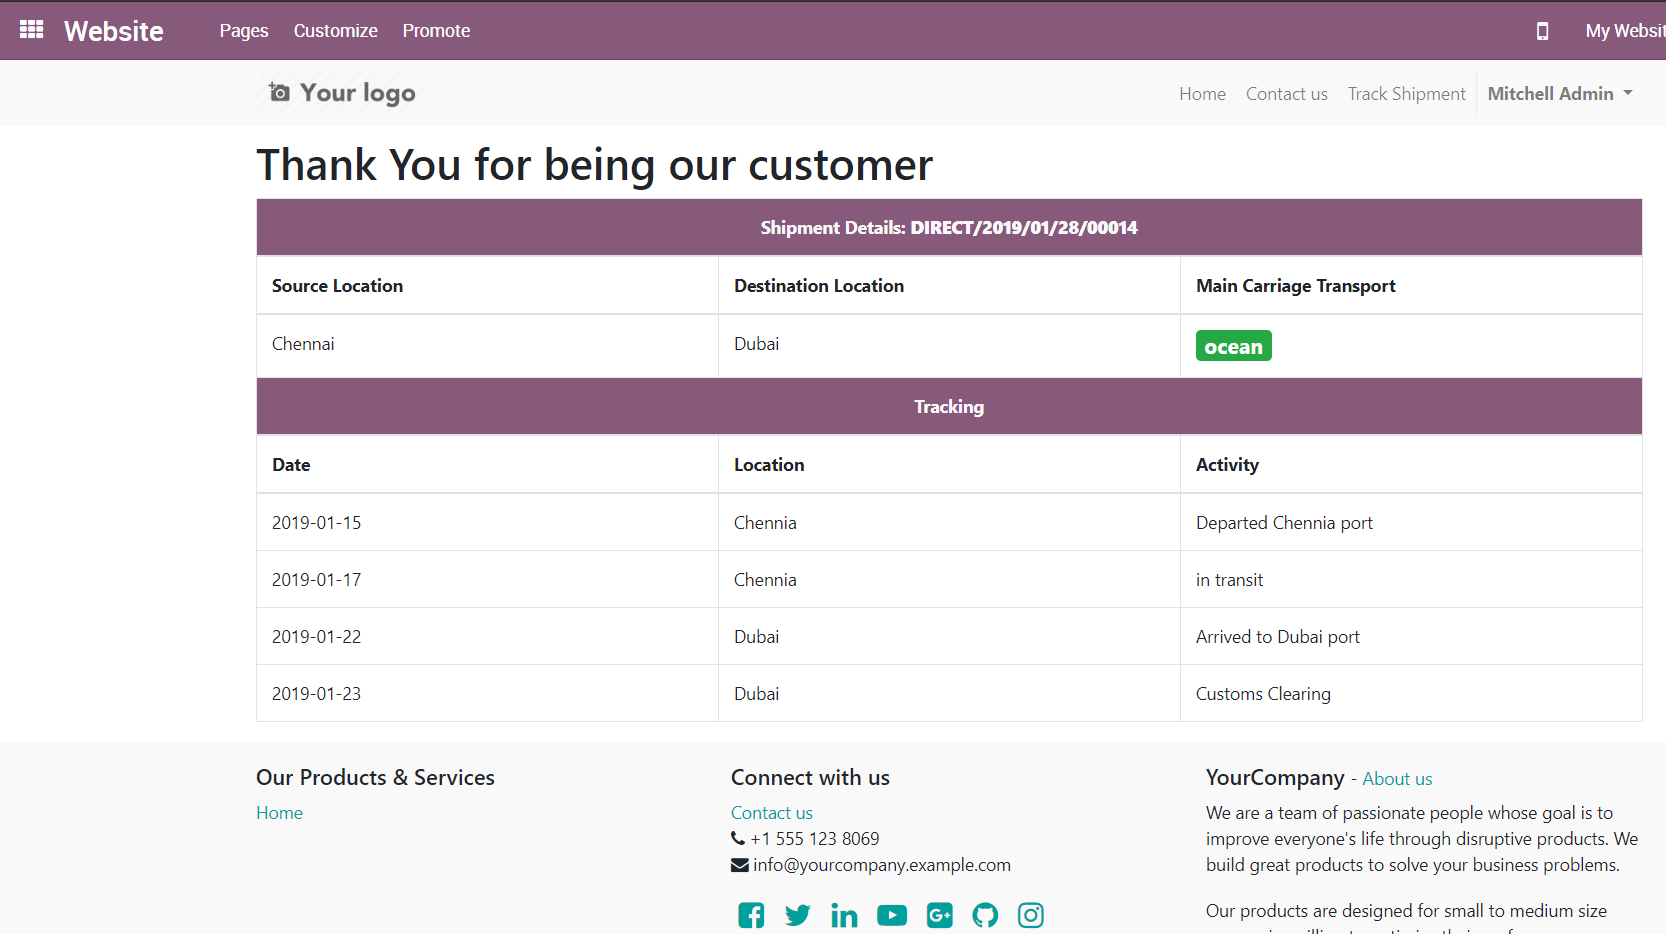The height and width of the screenshot is (934, 1666).
Task: Click the Google Plus icon
Action: click(939, 915)
